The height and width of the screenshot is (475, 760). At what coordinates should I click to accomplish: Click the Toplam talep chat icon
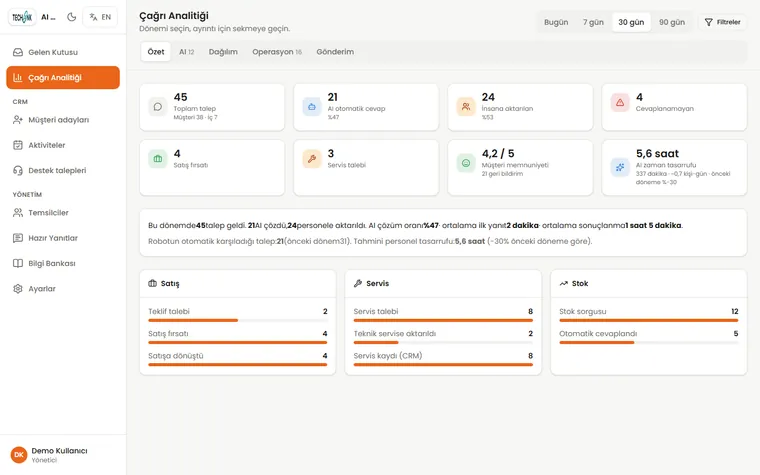(158, 107)
